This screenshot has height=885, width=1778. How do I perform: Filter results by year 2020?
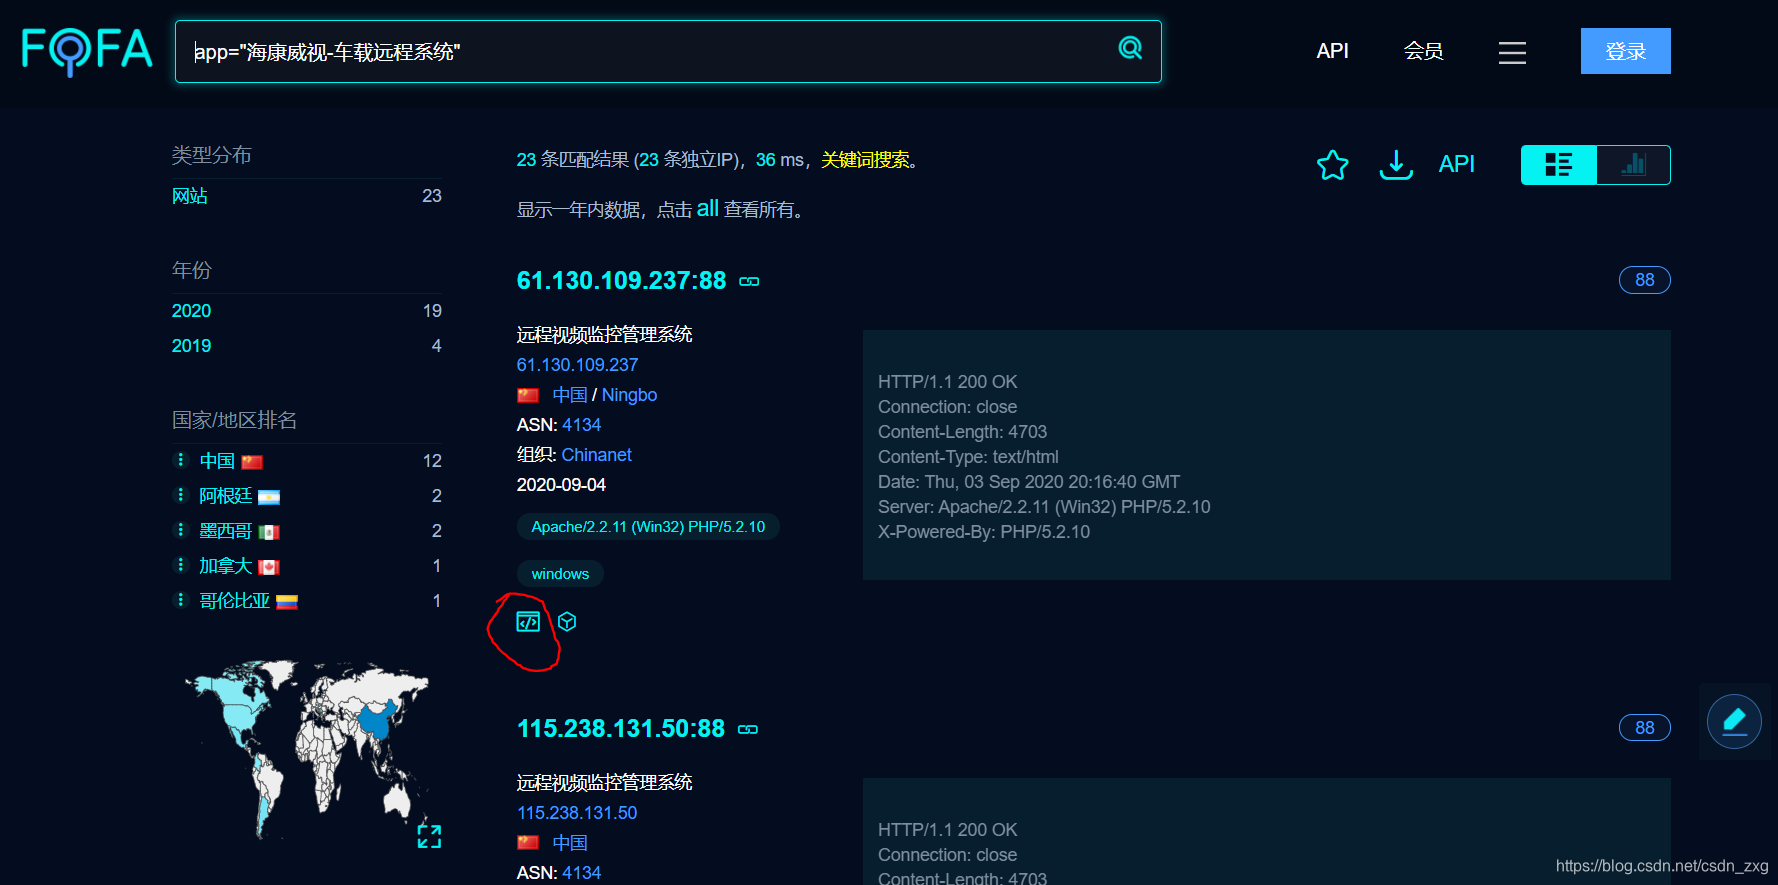tap(191, 311)
